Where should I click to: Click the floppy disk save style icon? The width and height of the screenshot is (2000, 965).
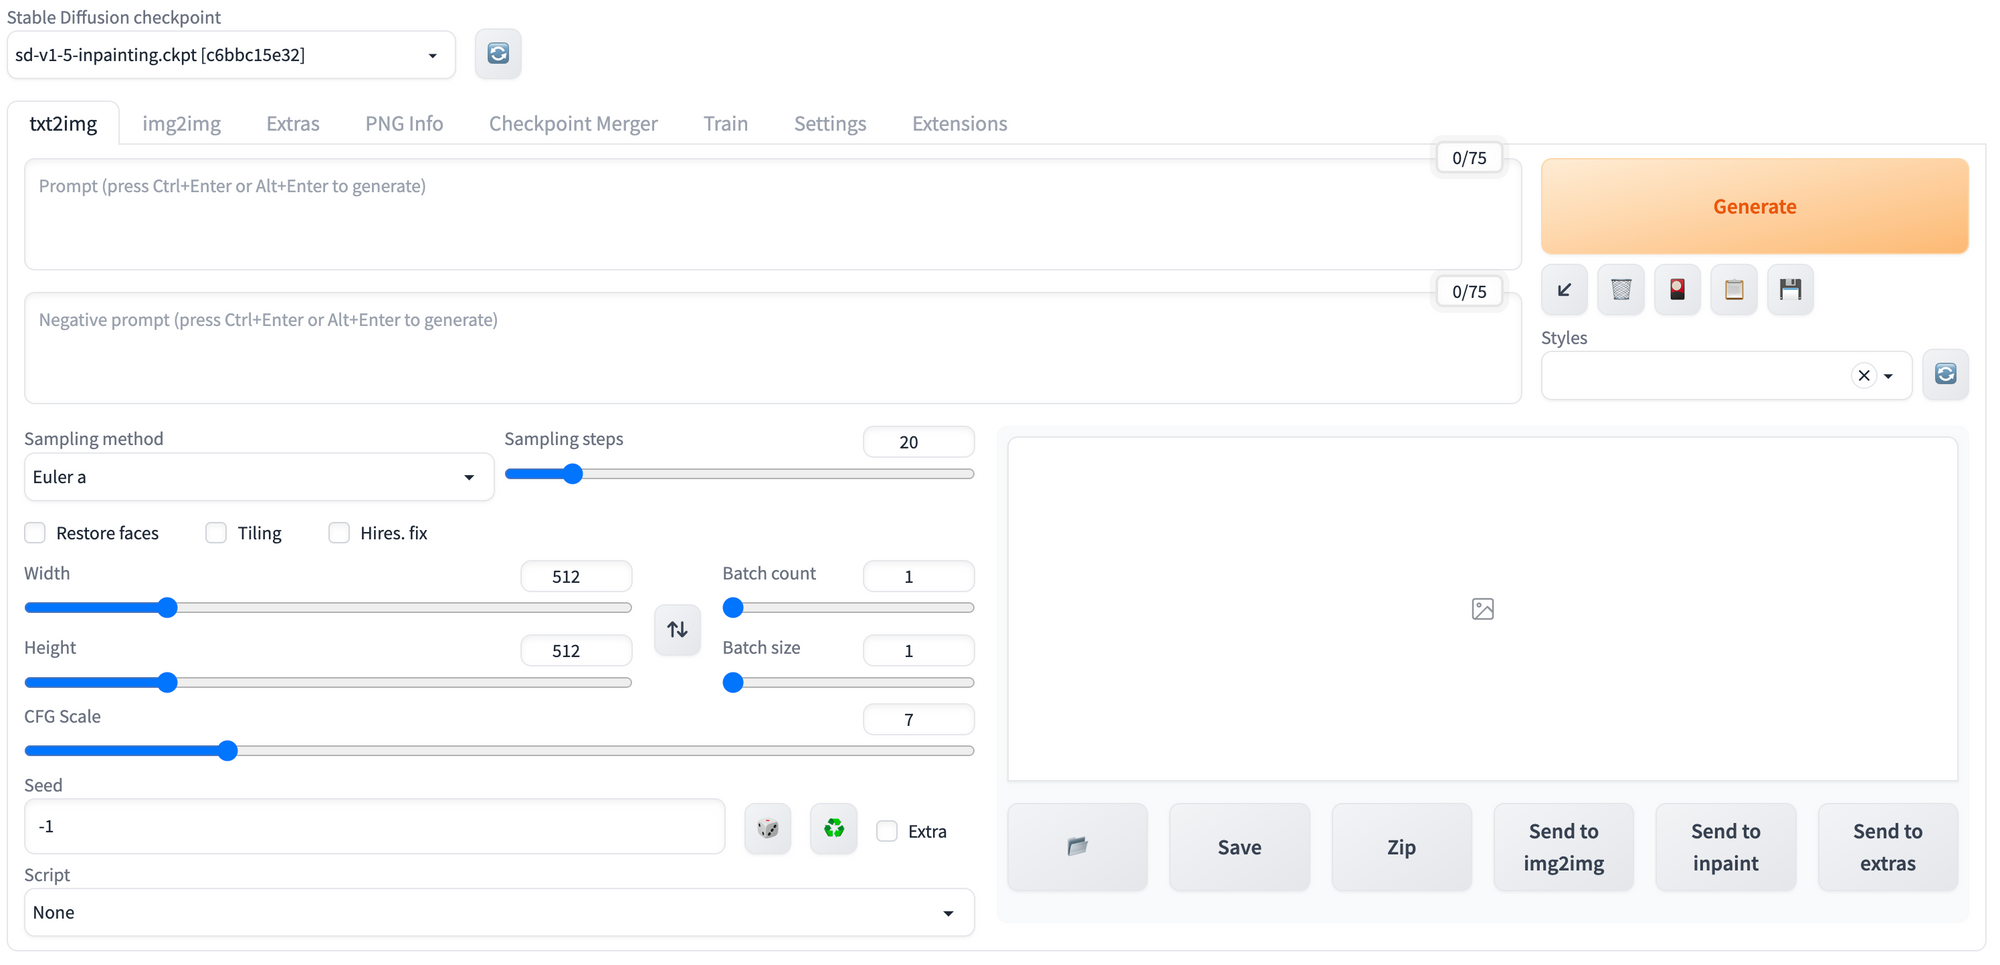(x=1790, y=290)
